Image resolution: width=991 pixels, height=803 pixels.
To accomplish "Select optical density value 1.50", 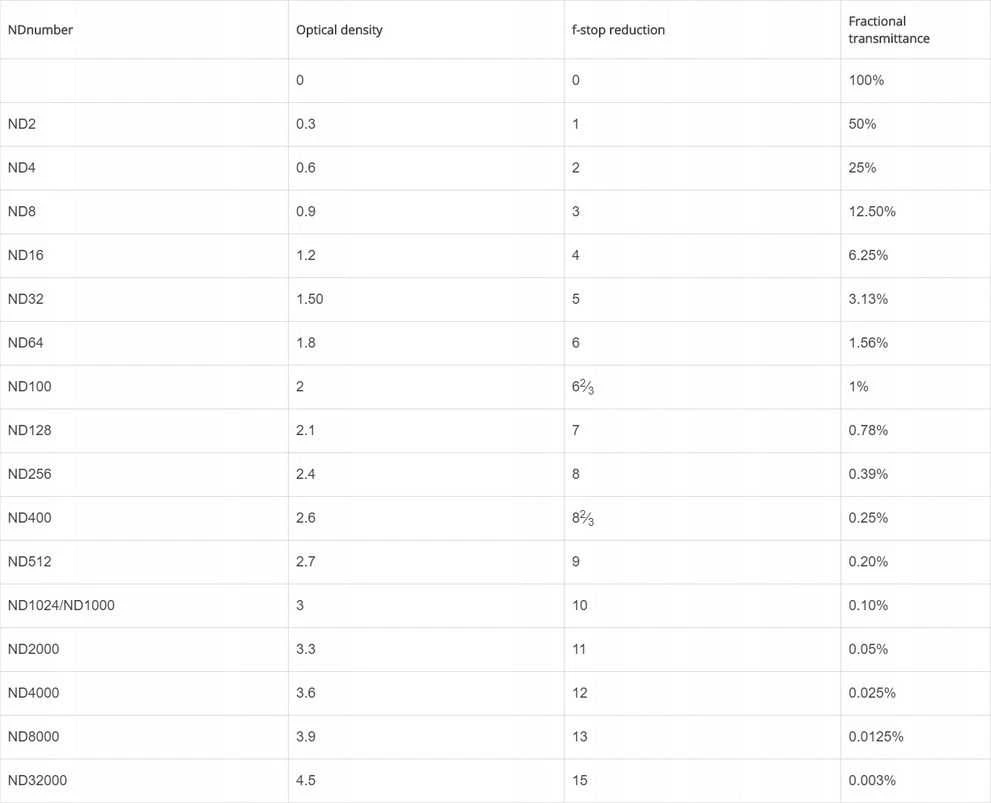I will pos(310,299).
